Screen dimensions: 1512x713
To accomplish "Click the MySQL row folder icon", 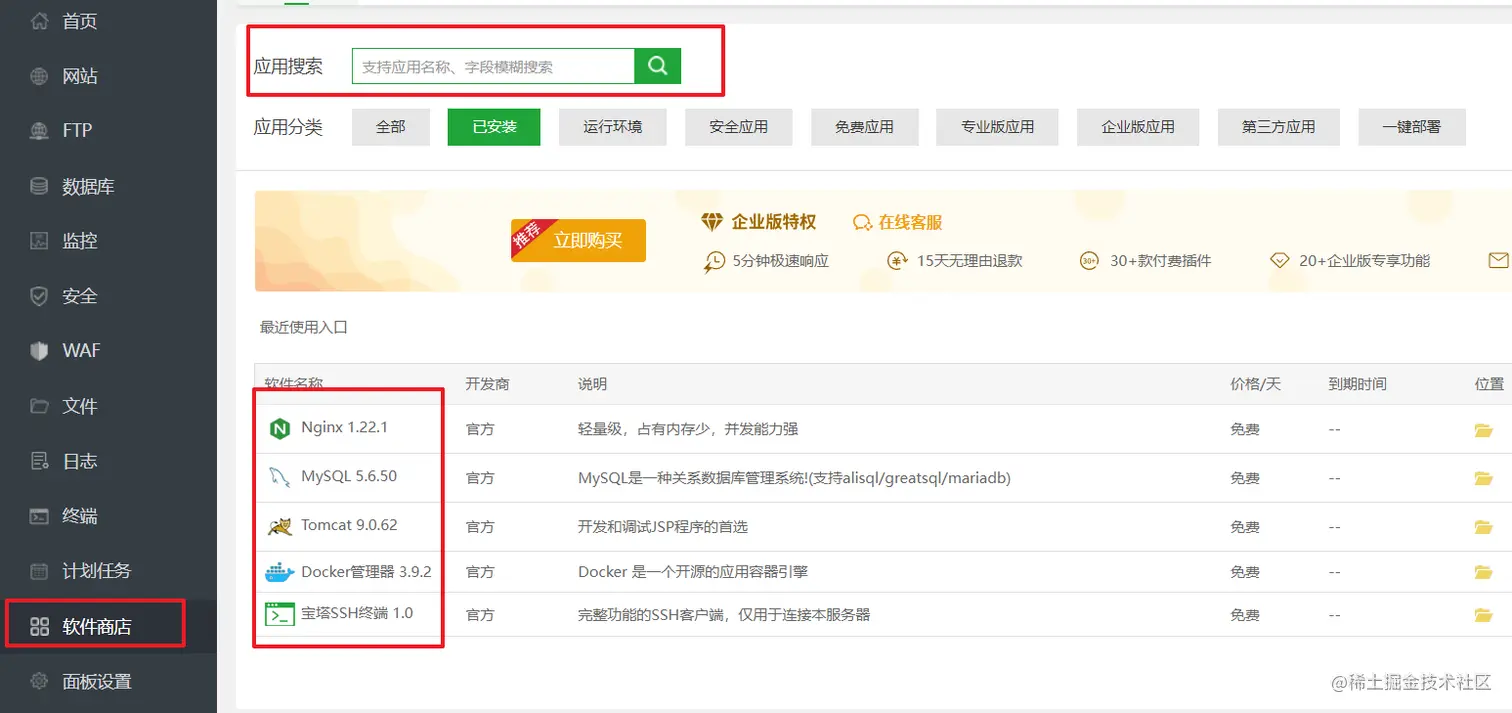I will tap(1483, 479).
